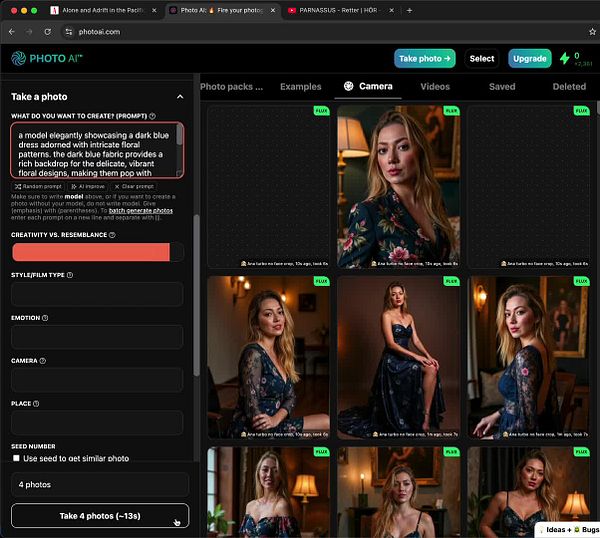The height and width of the screenshot is (538, 600).
Task: Follow the batch generate photos link
Action: coord(140,211)
